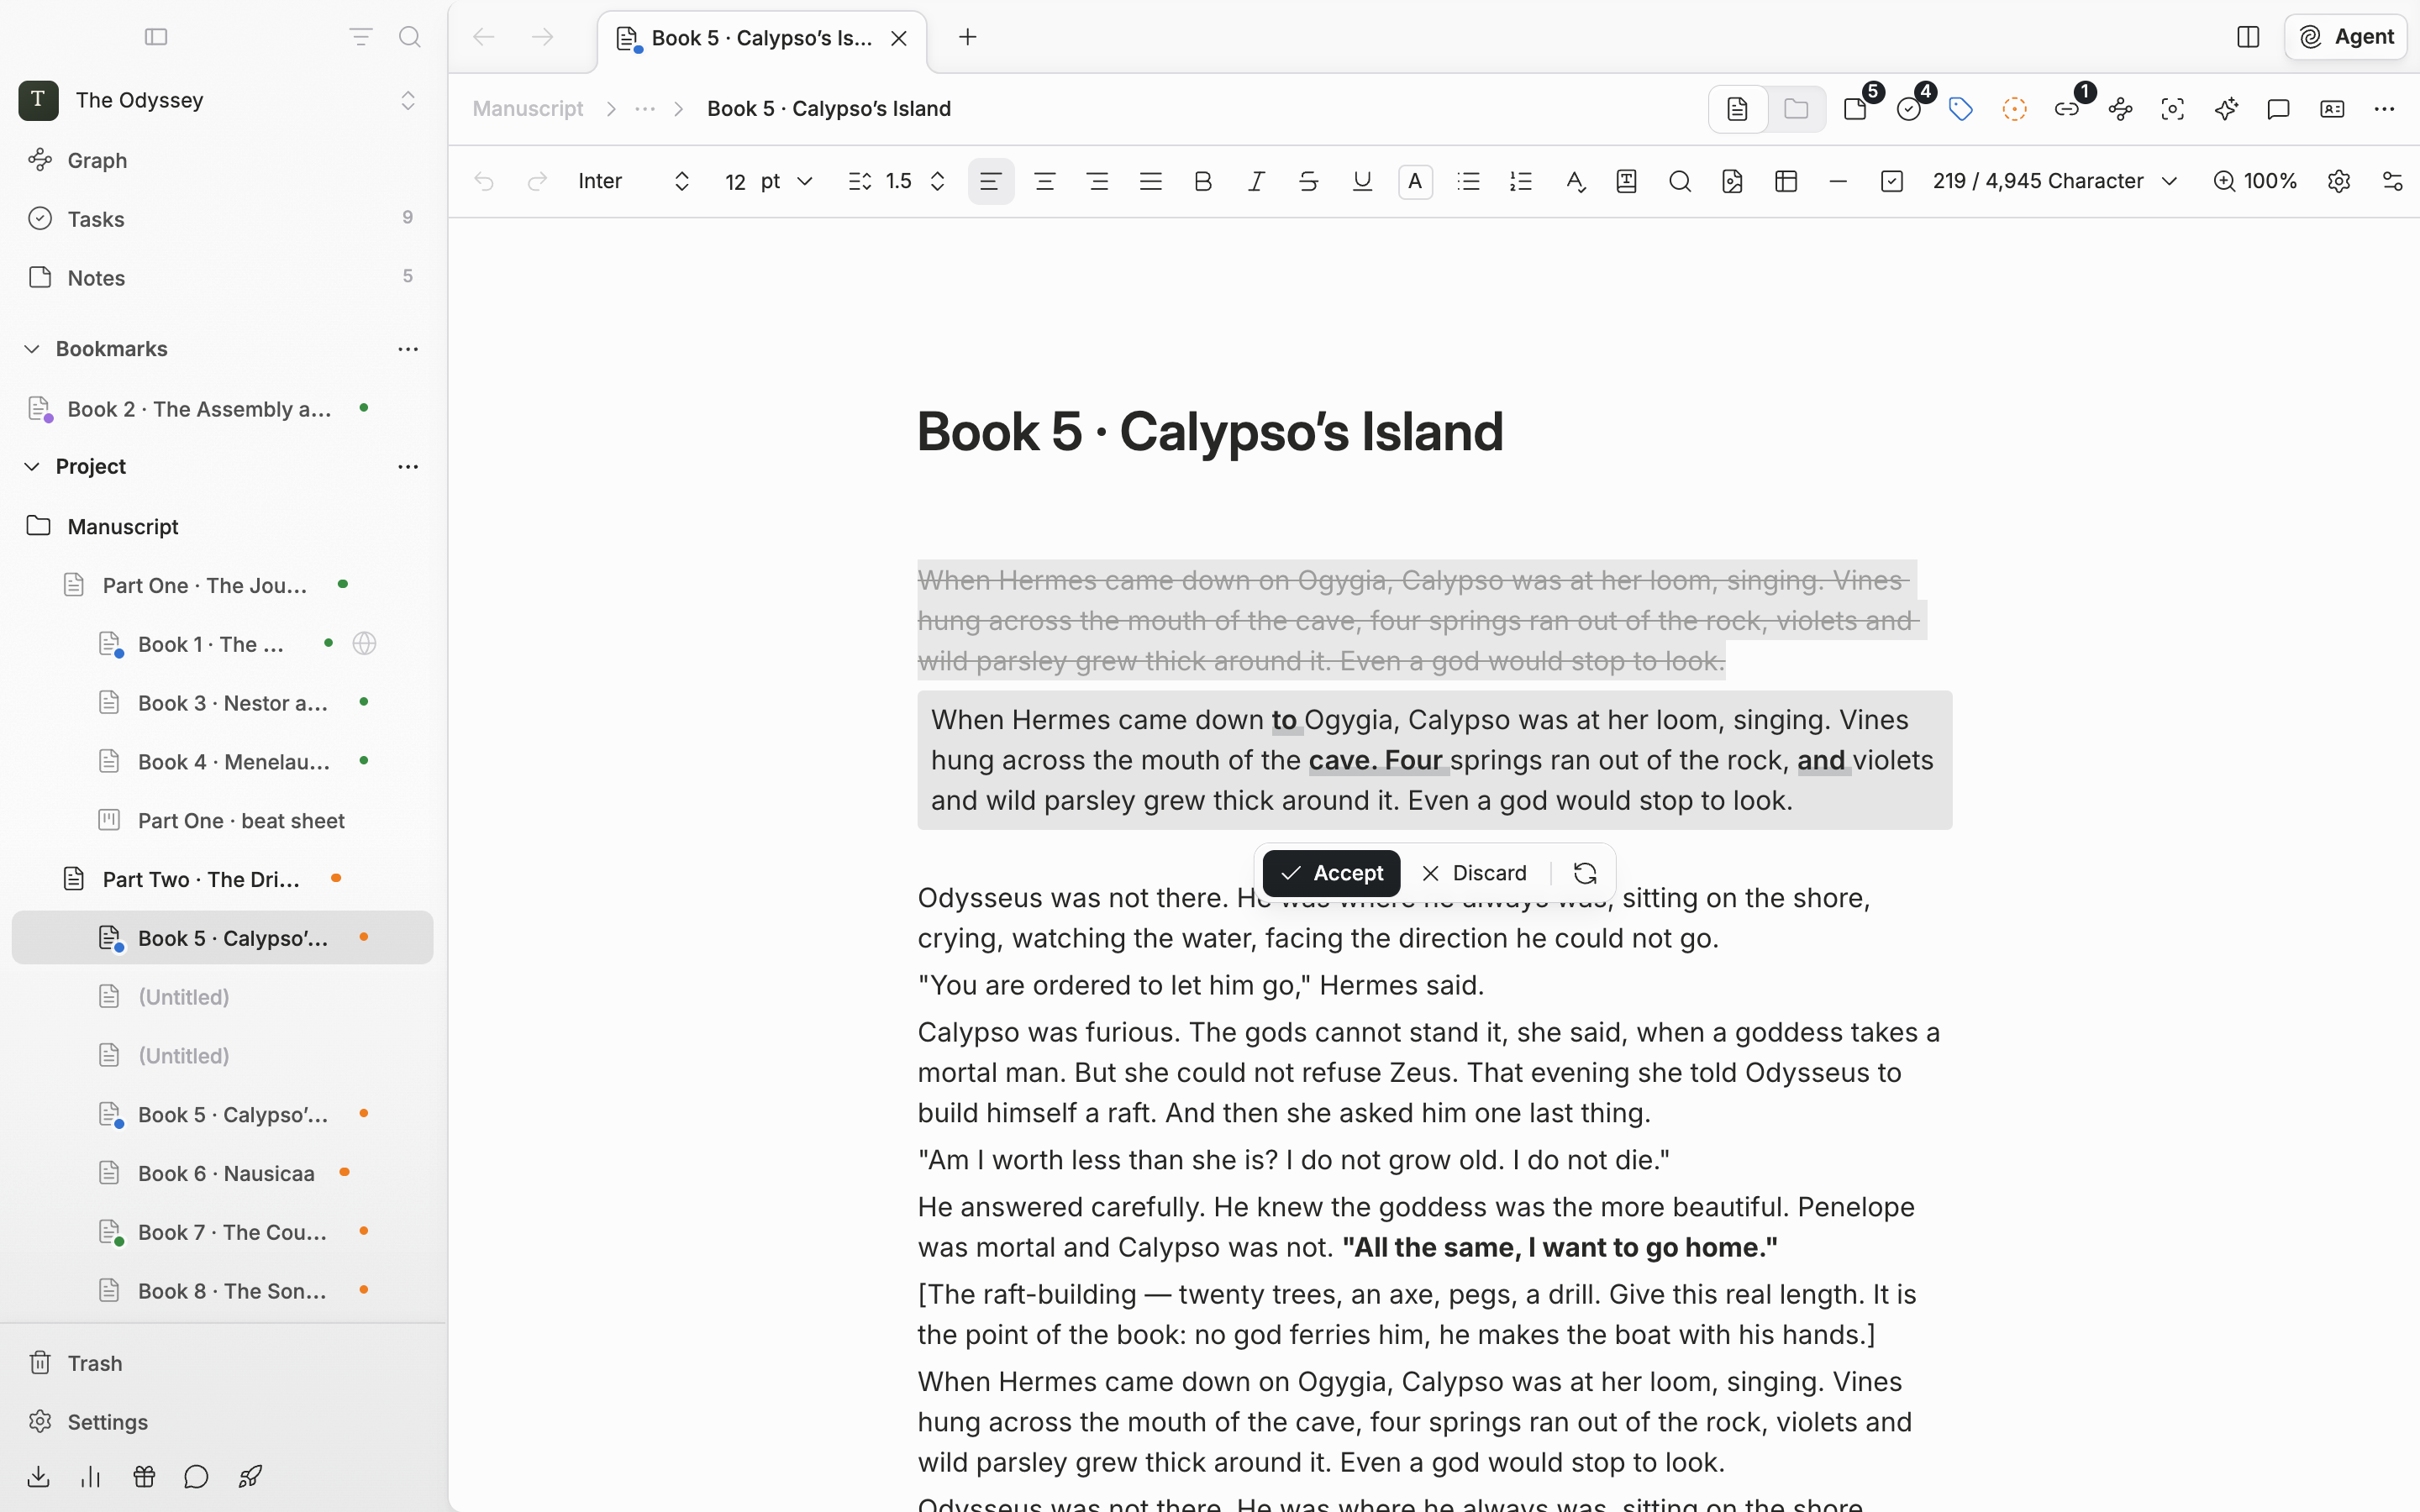Open linked items icon with badge 1

point(2067,109)
